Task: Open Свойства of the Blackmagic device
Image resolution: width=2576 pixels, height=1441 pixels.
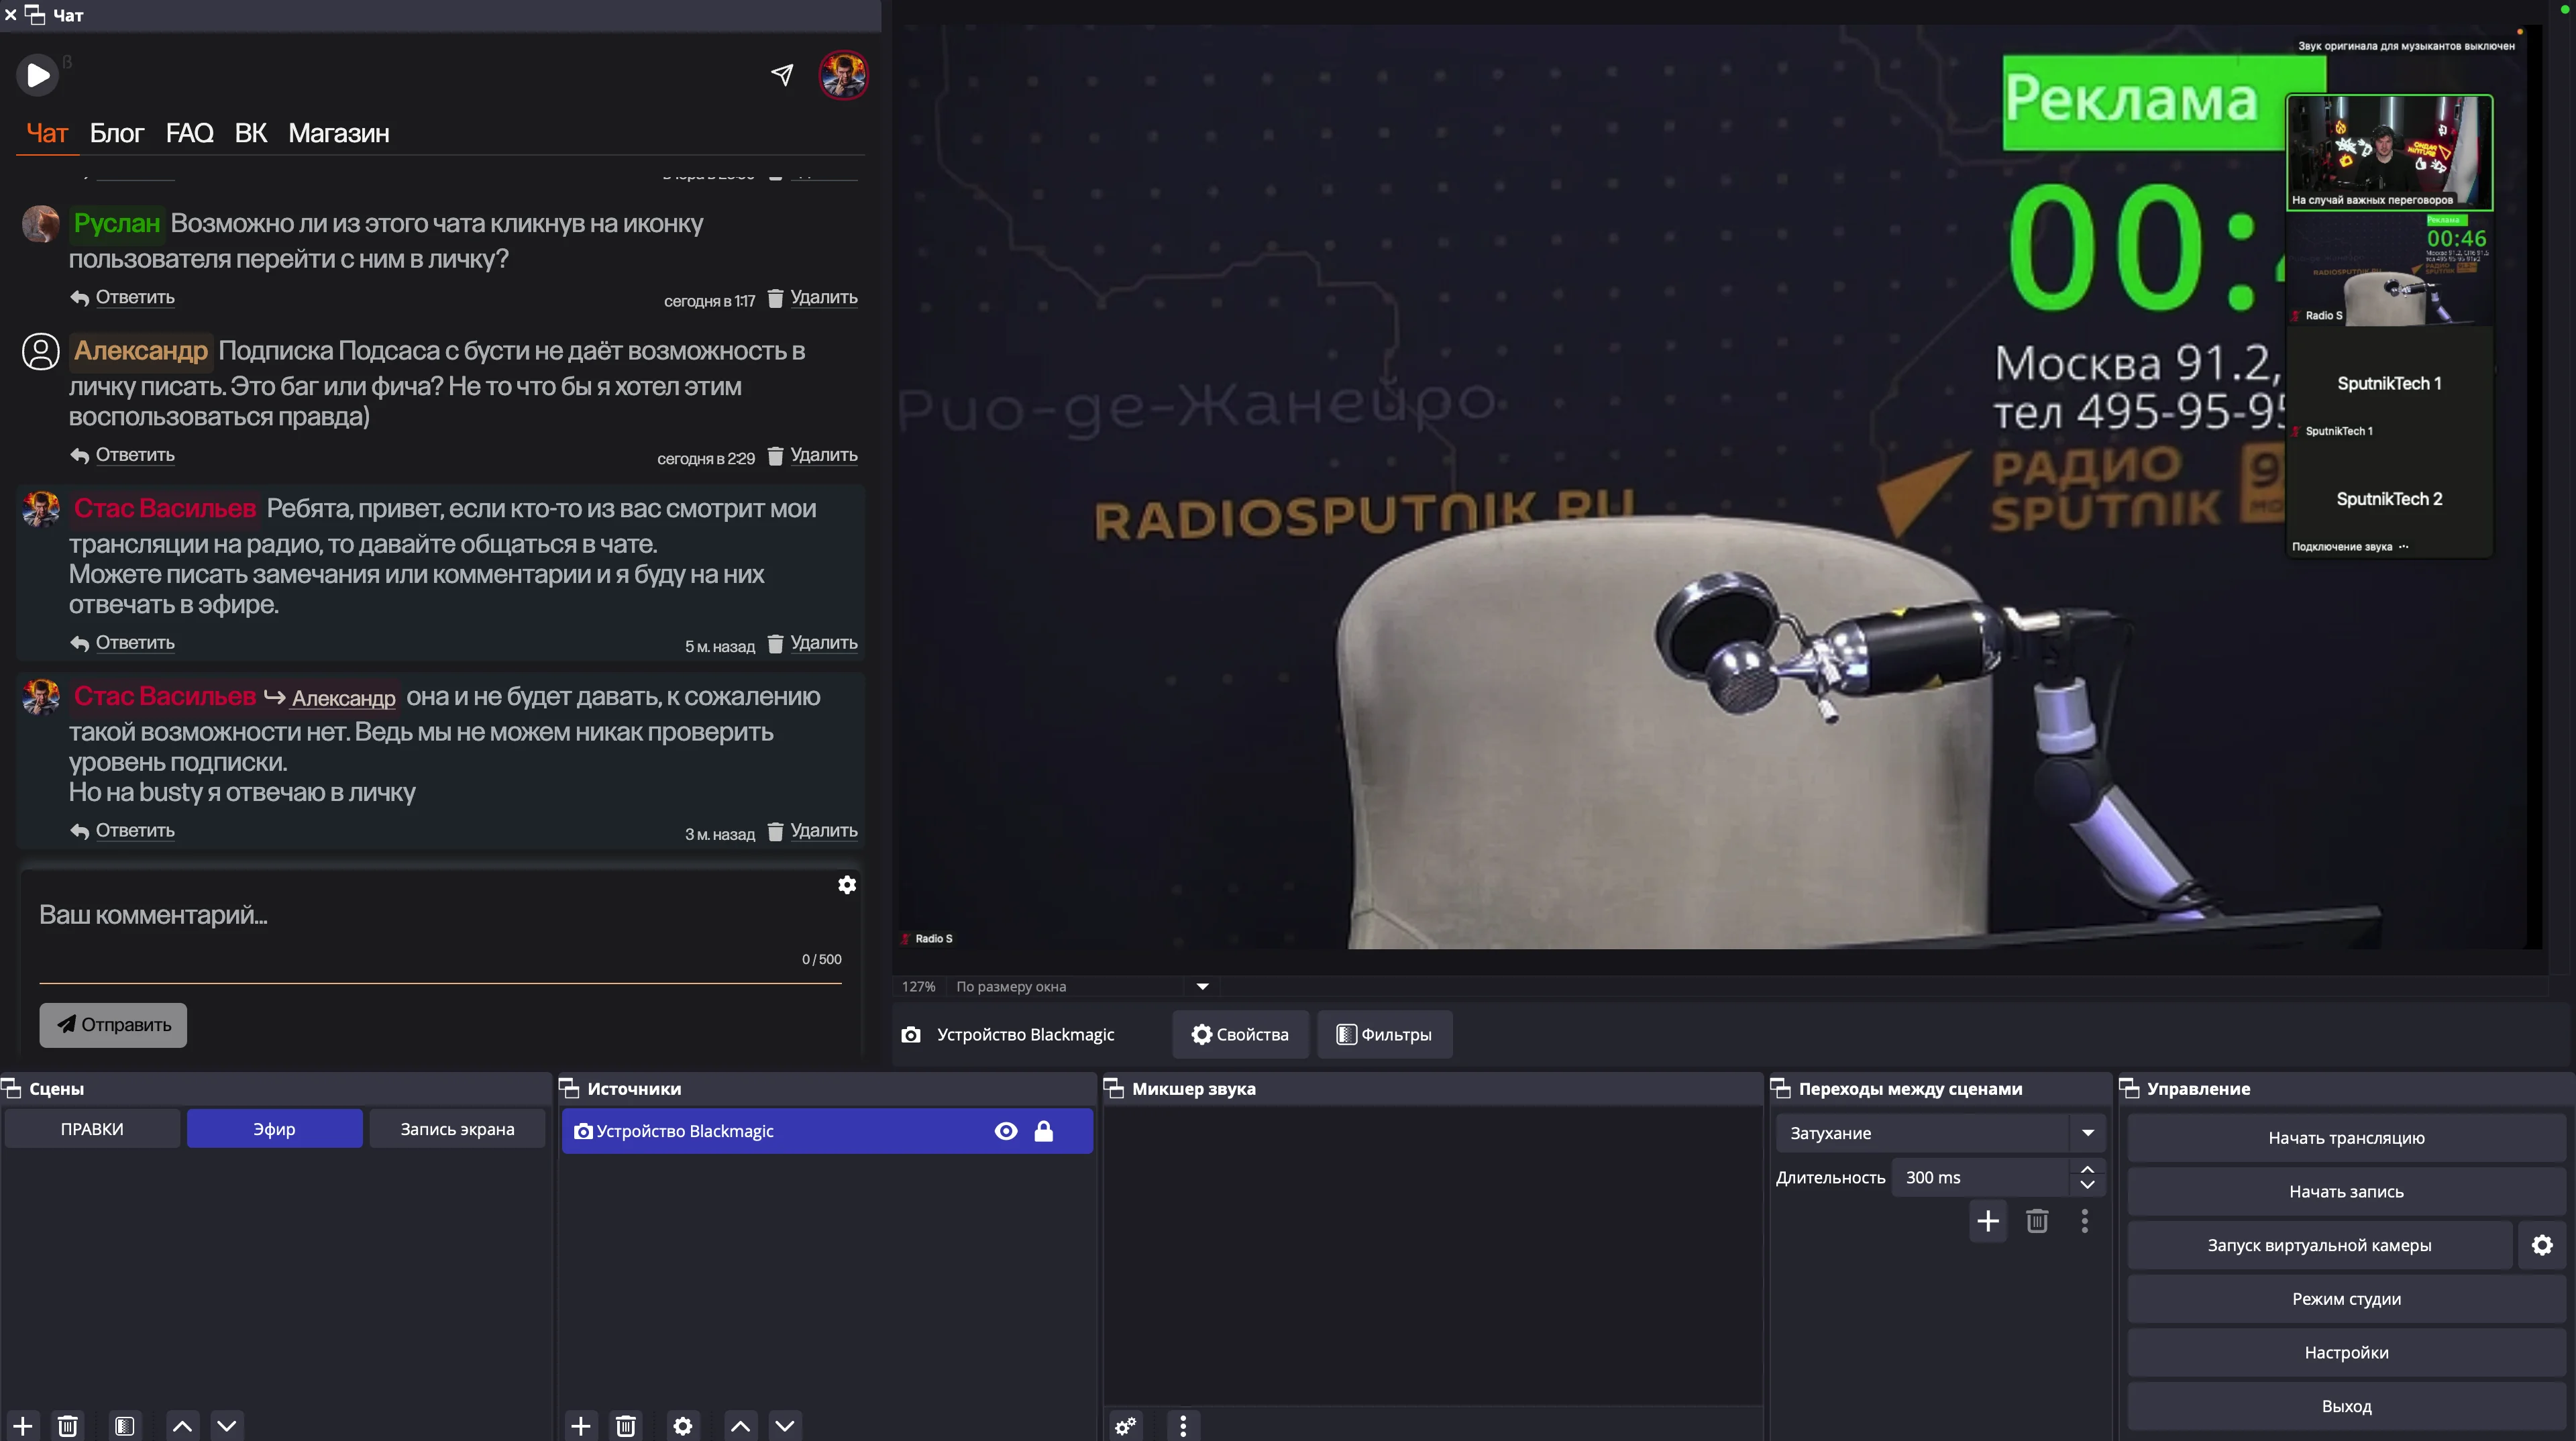Action: point(1240,1035)
